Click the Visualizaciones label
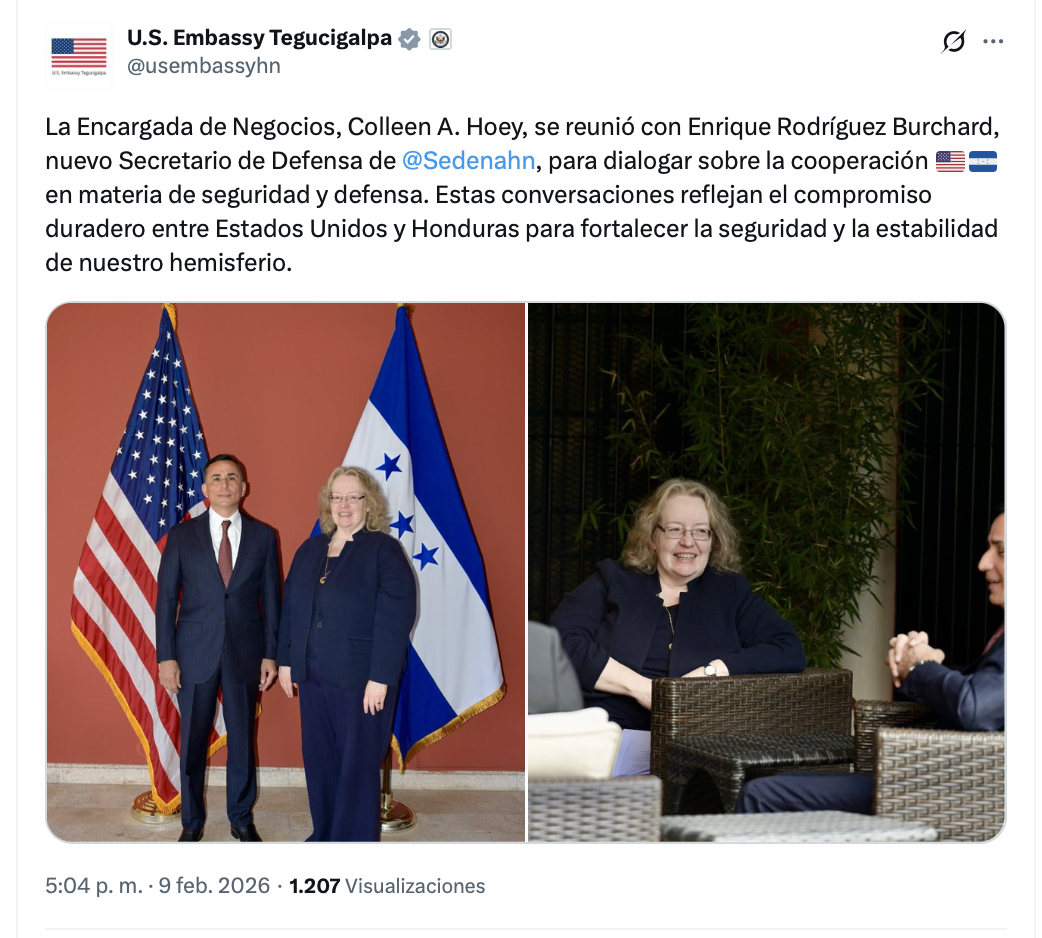The image size is (1042, 938). pyautogui.click(x=415, y=886)
